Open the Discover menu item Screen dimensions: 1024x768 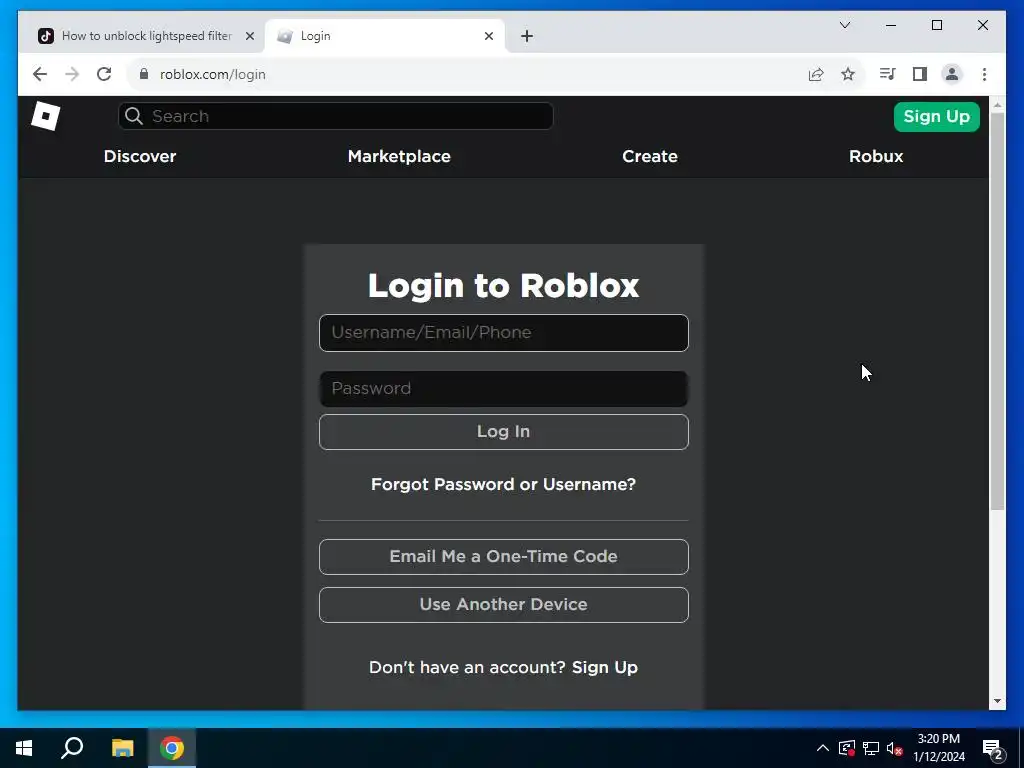click(140, 156)
